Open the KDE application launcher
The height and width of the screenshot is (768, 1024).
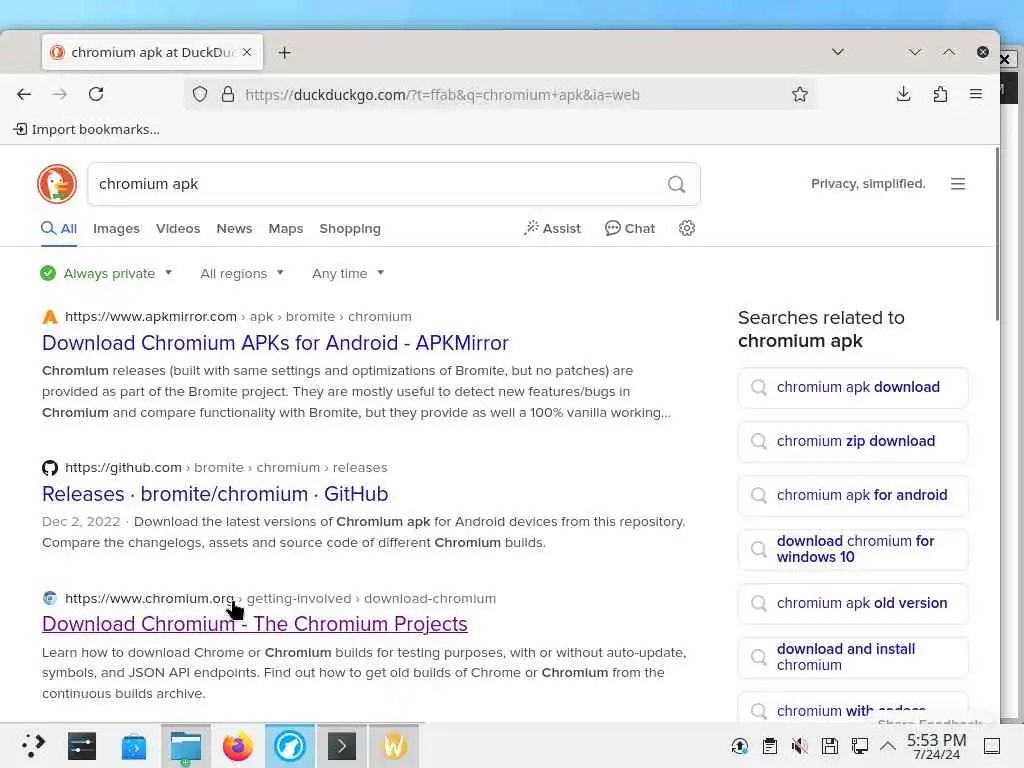(33, 746)
